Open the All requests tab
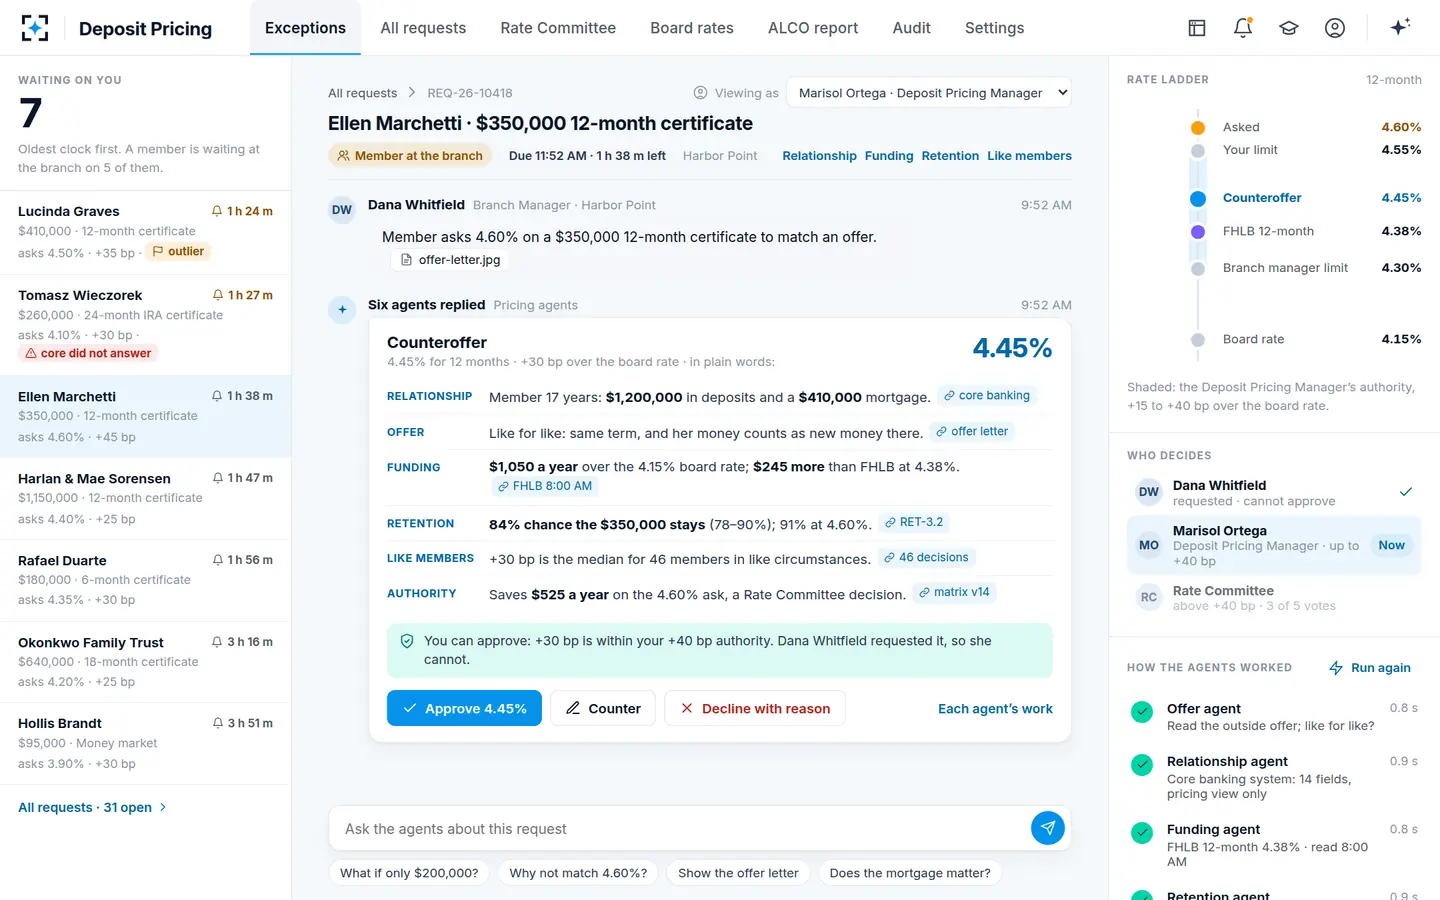This screenshot has height=900, width=1440. click(423, 28)
